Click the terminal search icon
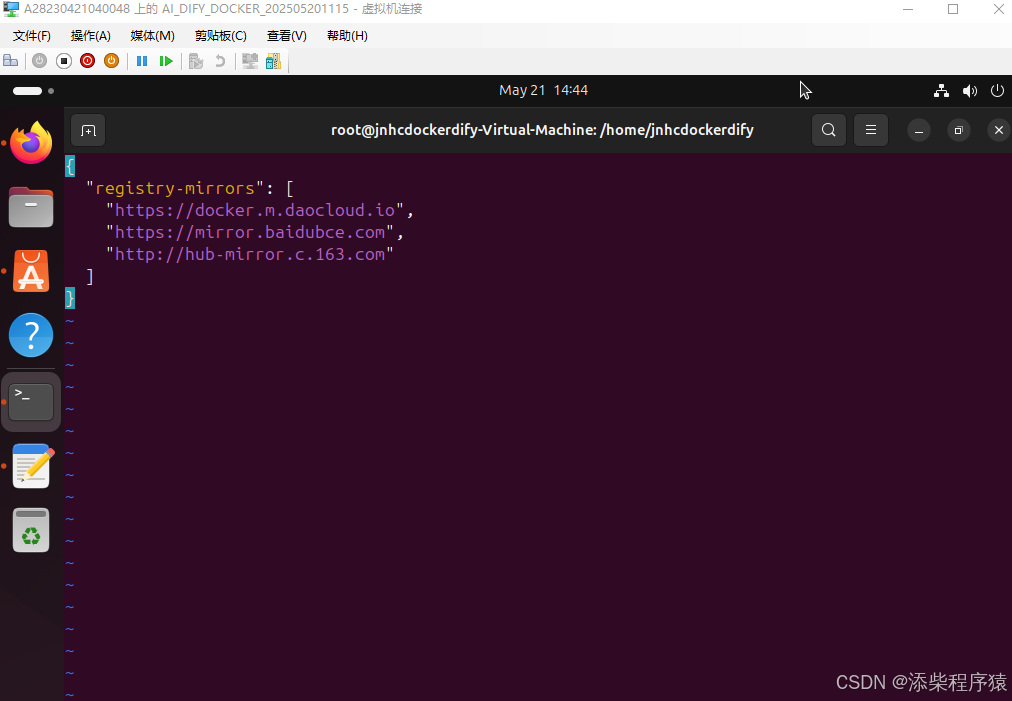The height and width of the screenshot is (701, 1012). pos(829,130)
